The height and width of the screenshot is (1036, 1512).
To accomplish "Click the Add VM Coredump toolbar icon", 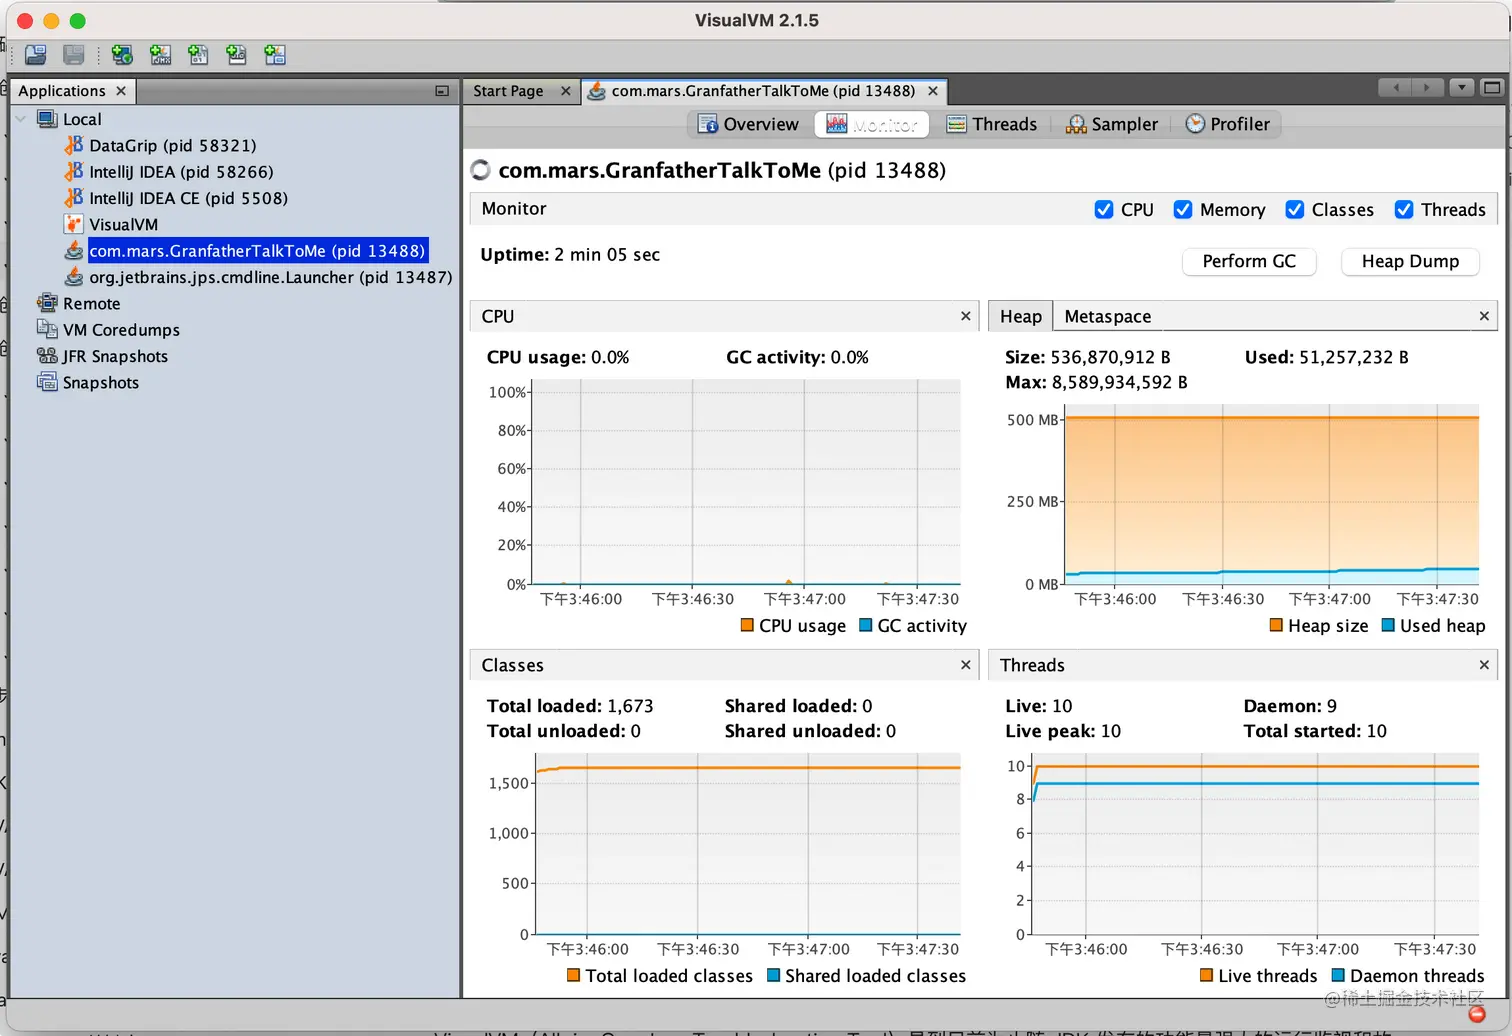I will tap(198, 55).
